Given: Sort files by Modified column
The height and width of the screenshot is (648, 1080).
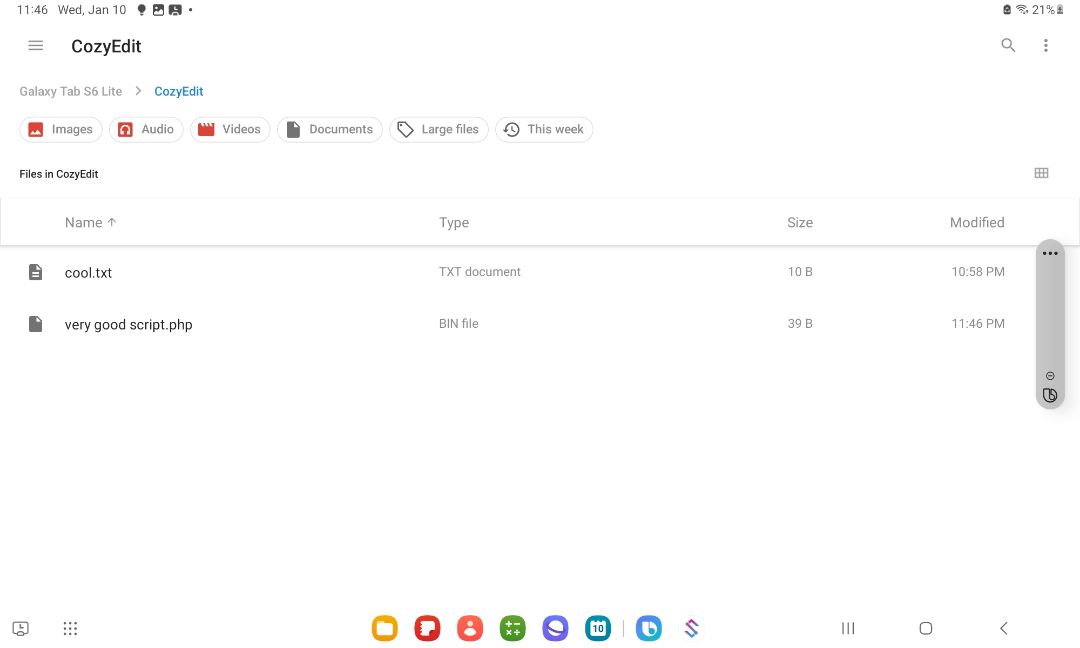Looking at the screenshot, I should click(976, 223).
